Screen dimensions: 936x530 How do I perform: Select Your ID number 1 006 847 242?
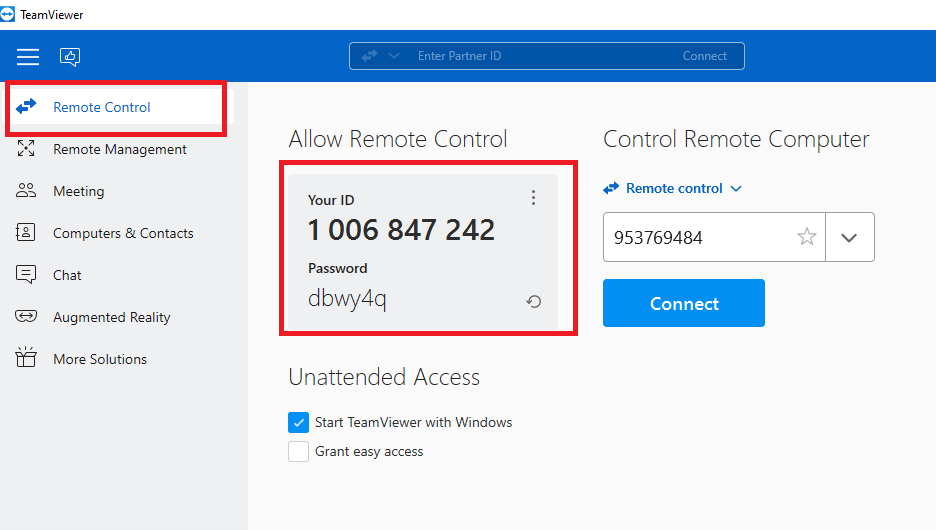(x=401, y=230)
